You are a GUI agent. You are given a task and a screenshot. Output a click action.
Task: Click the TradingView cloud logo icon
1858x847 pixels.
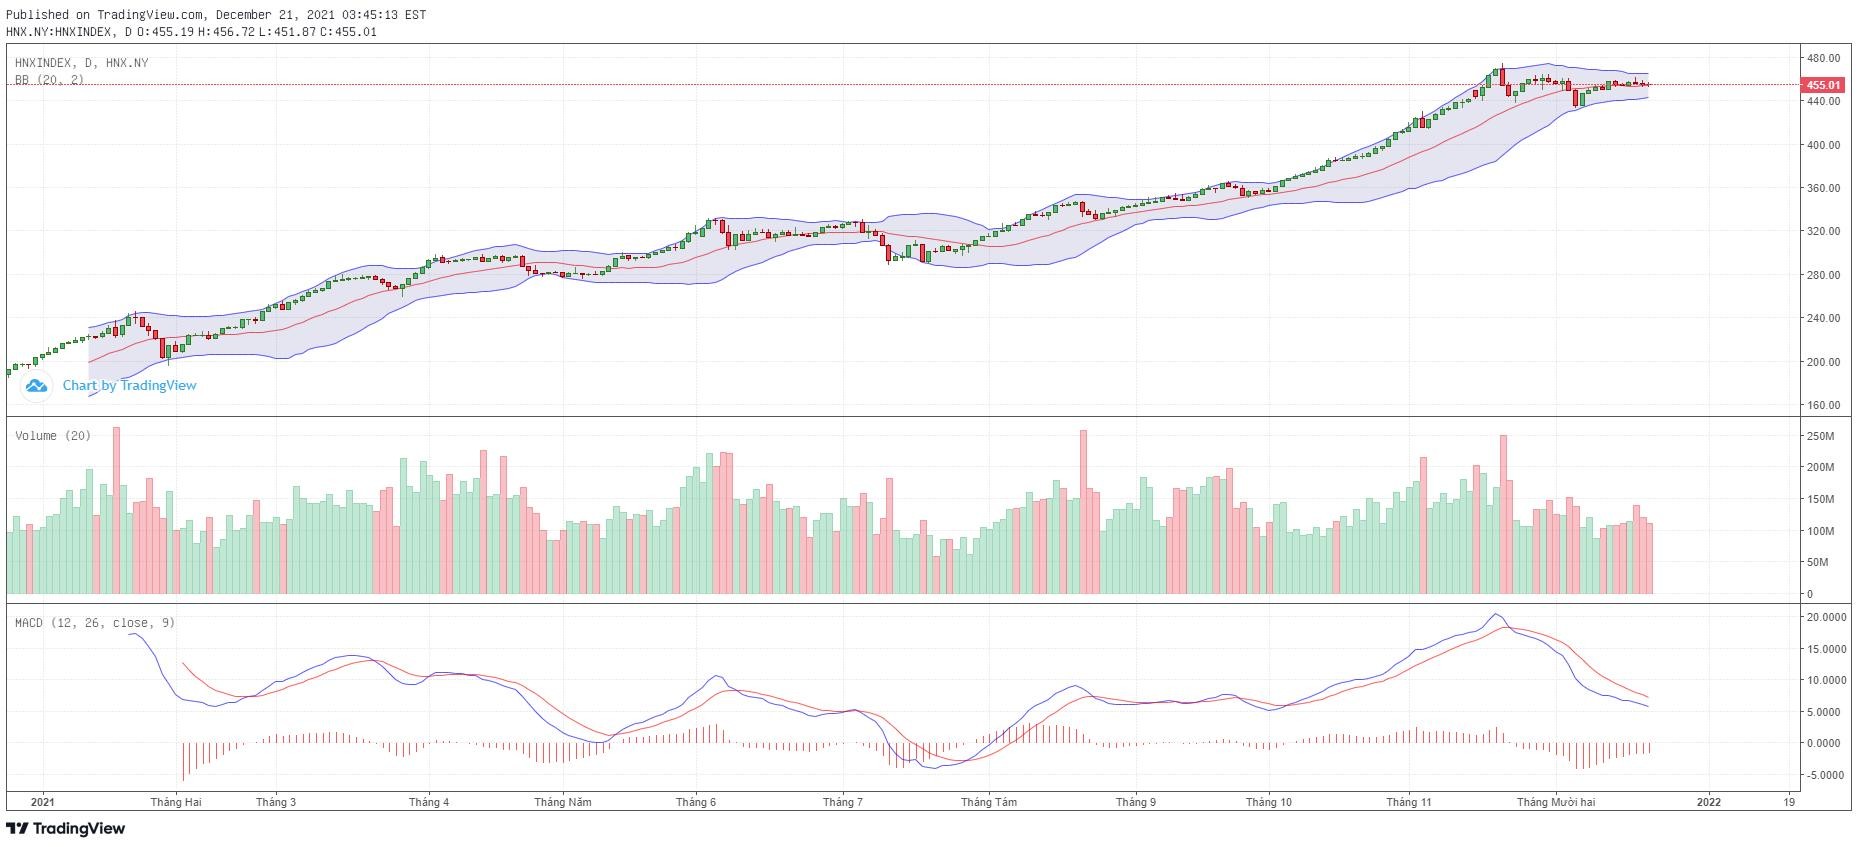point(37,386)
